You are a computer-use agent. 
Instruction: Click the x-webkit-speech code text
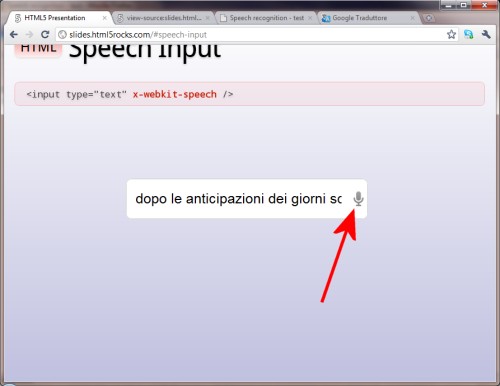pos(175,94)
